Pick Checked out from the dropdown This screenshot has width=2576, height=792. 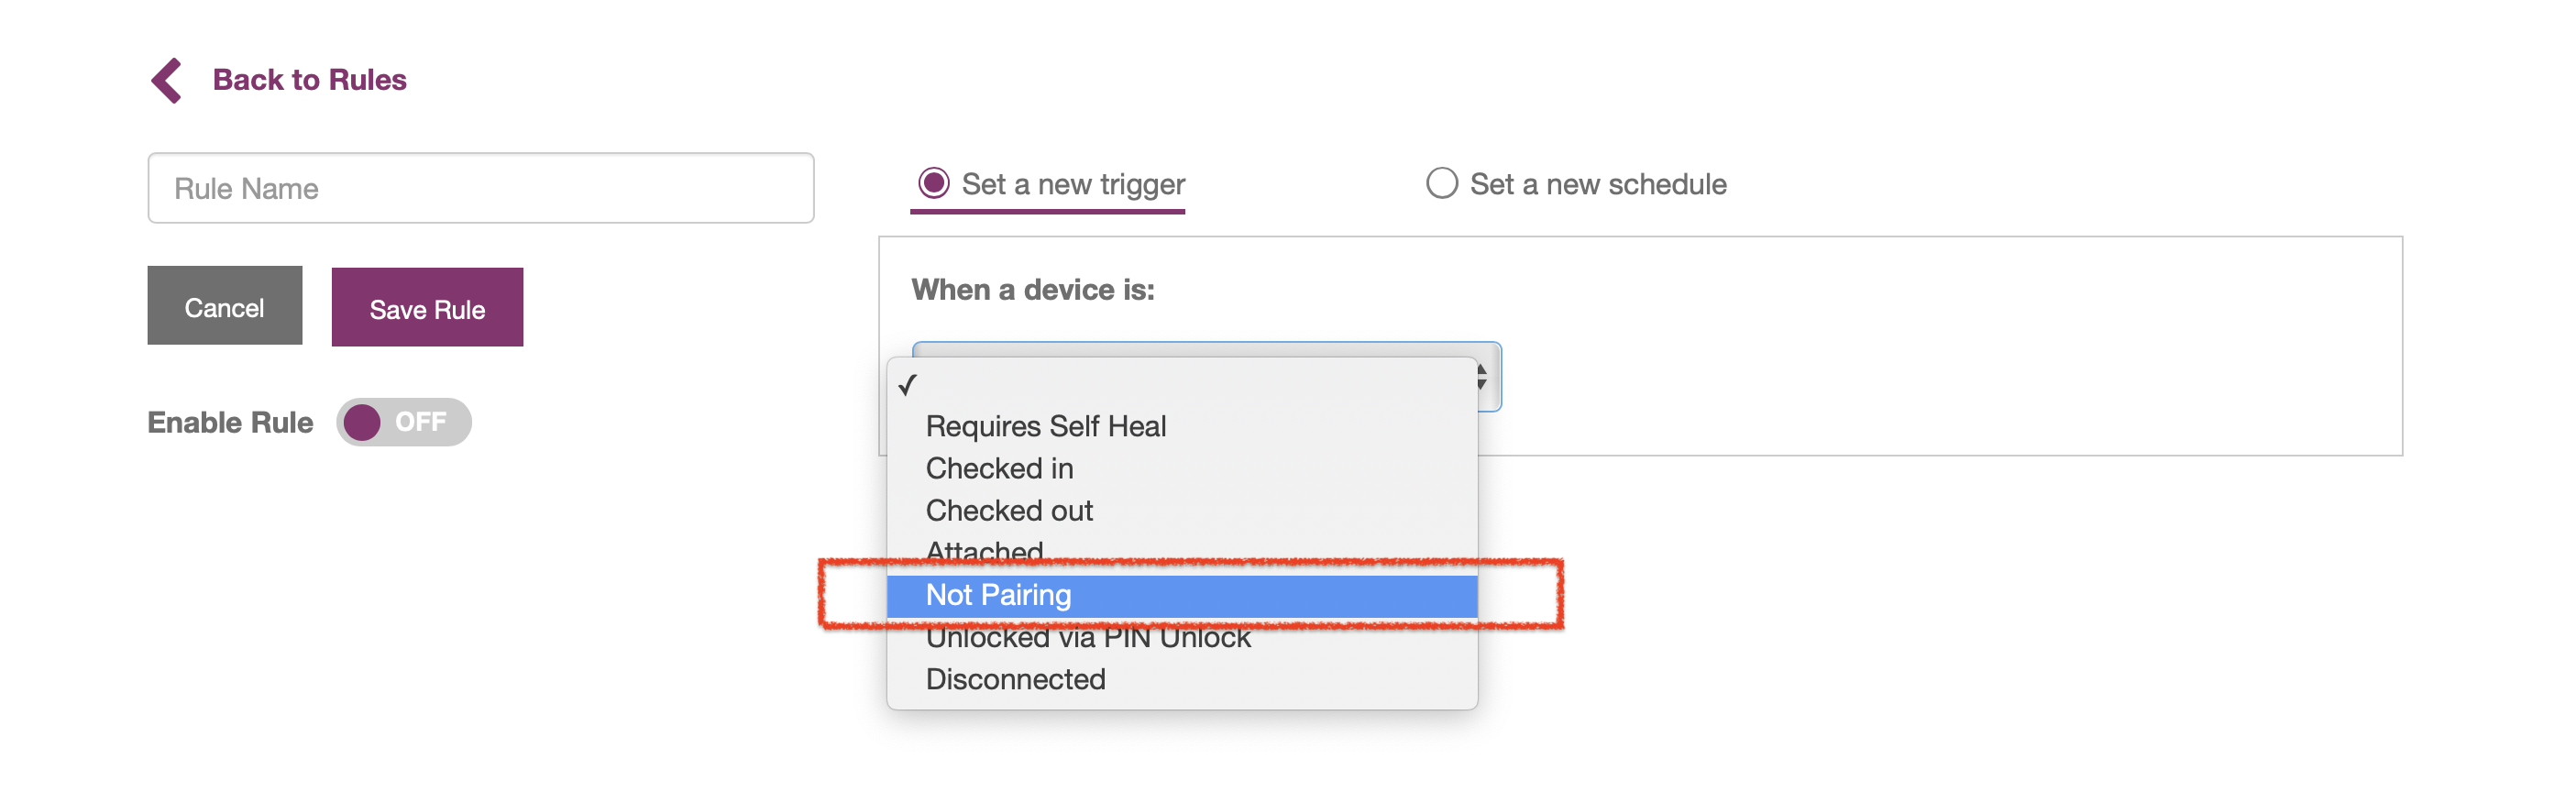(x=1009, y=510)
